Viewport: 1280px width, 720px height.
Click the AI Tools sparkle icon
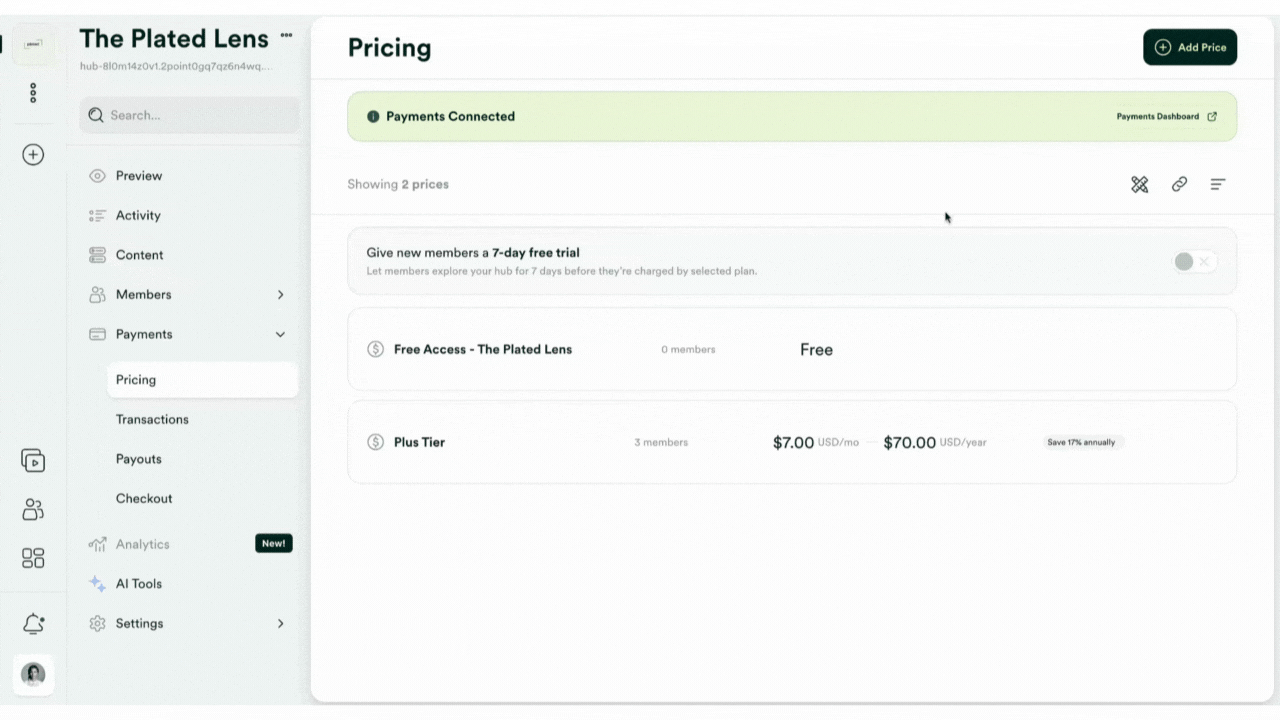[97, 584]
